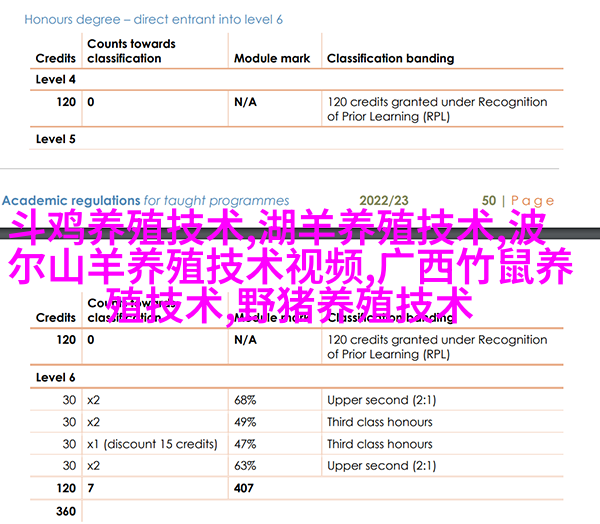Click the '63%' module mark

pos(245,466)
